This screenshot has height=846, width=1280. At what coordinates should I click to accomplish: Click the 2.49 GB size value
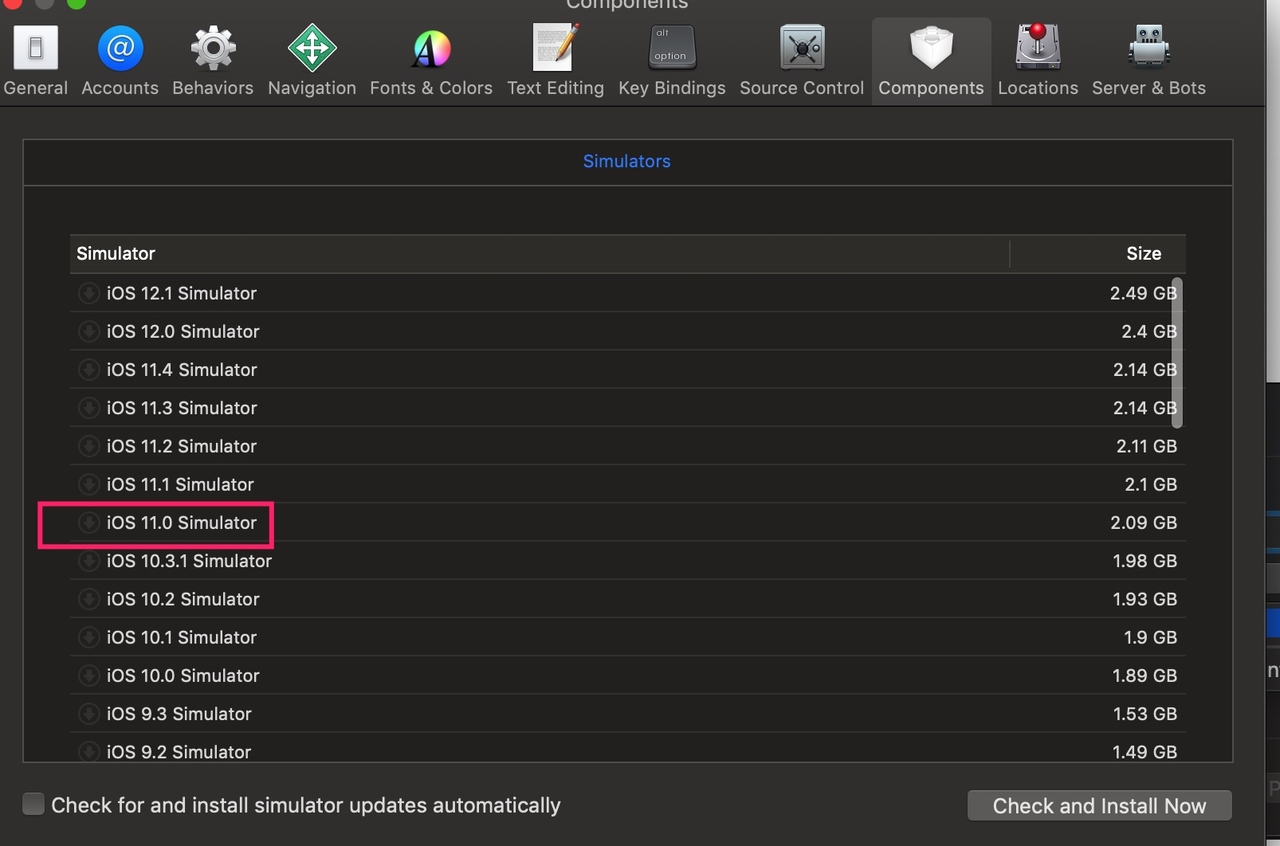click(1143, 293)
